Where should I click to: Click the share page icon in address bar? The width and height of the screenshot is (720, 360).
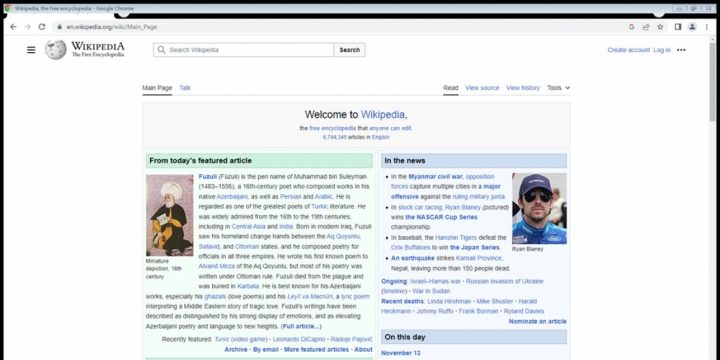pos(646,27)
